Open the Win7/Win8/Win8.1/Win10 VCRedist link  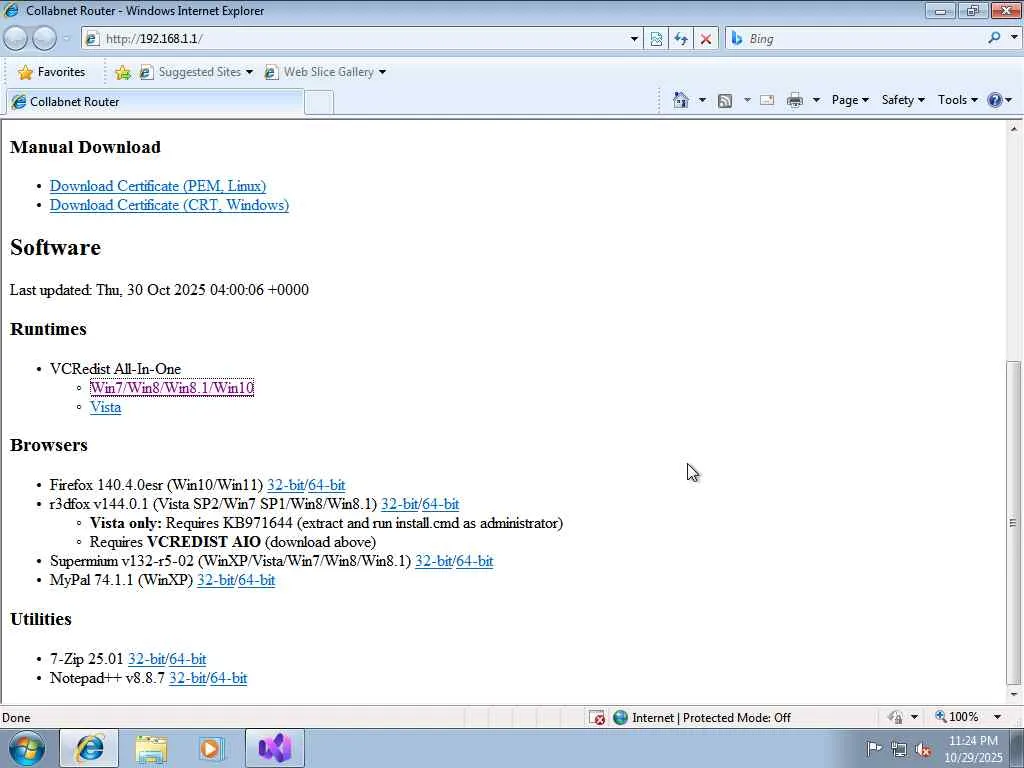click(172, 388)
